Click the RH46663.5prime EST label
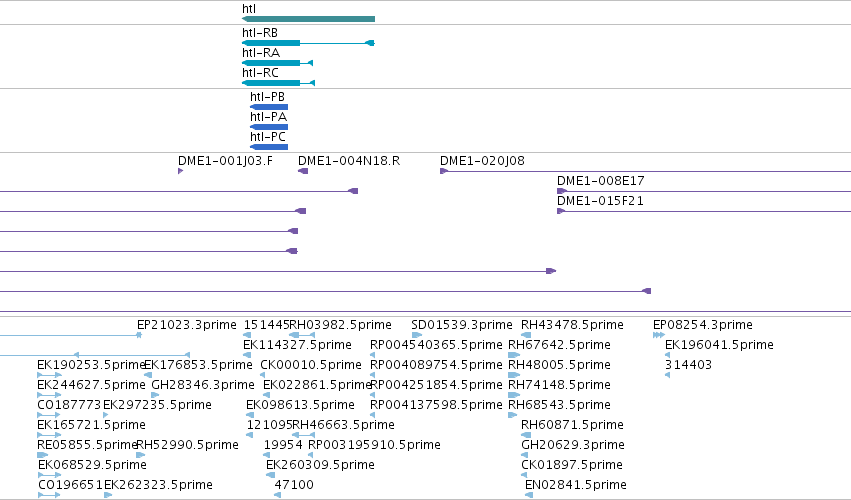The image size is (851, 500). click(344, 425)
